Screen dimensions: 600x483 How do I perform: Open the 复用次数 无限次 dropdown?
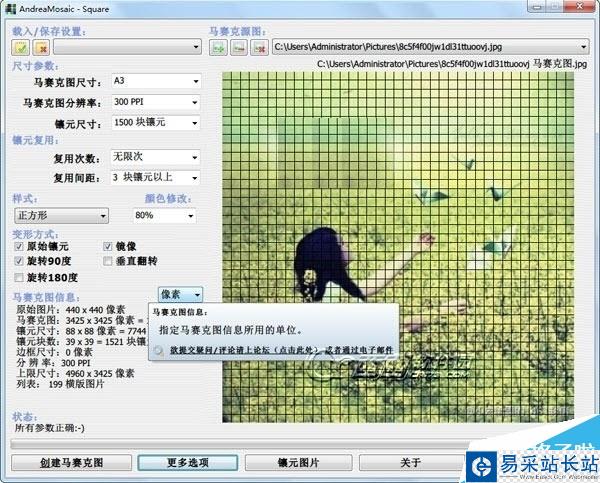[x=155, y=157]
